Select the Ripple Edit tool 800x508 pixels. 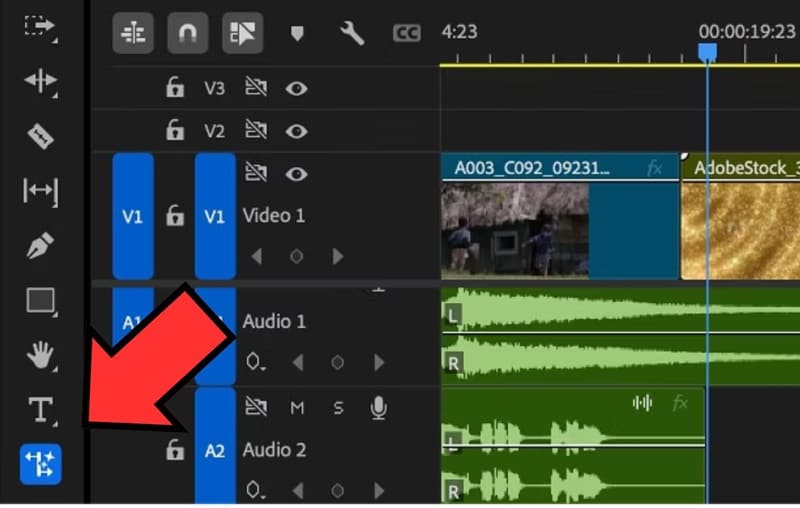tap(40, 81)
